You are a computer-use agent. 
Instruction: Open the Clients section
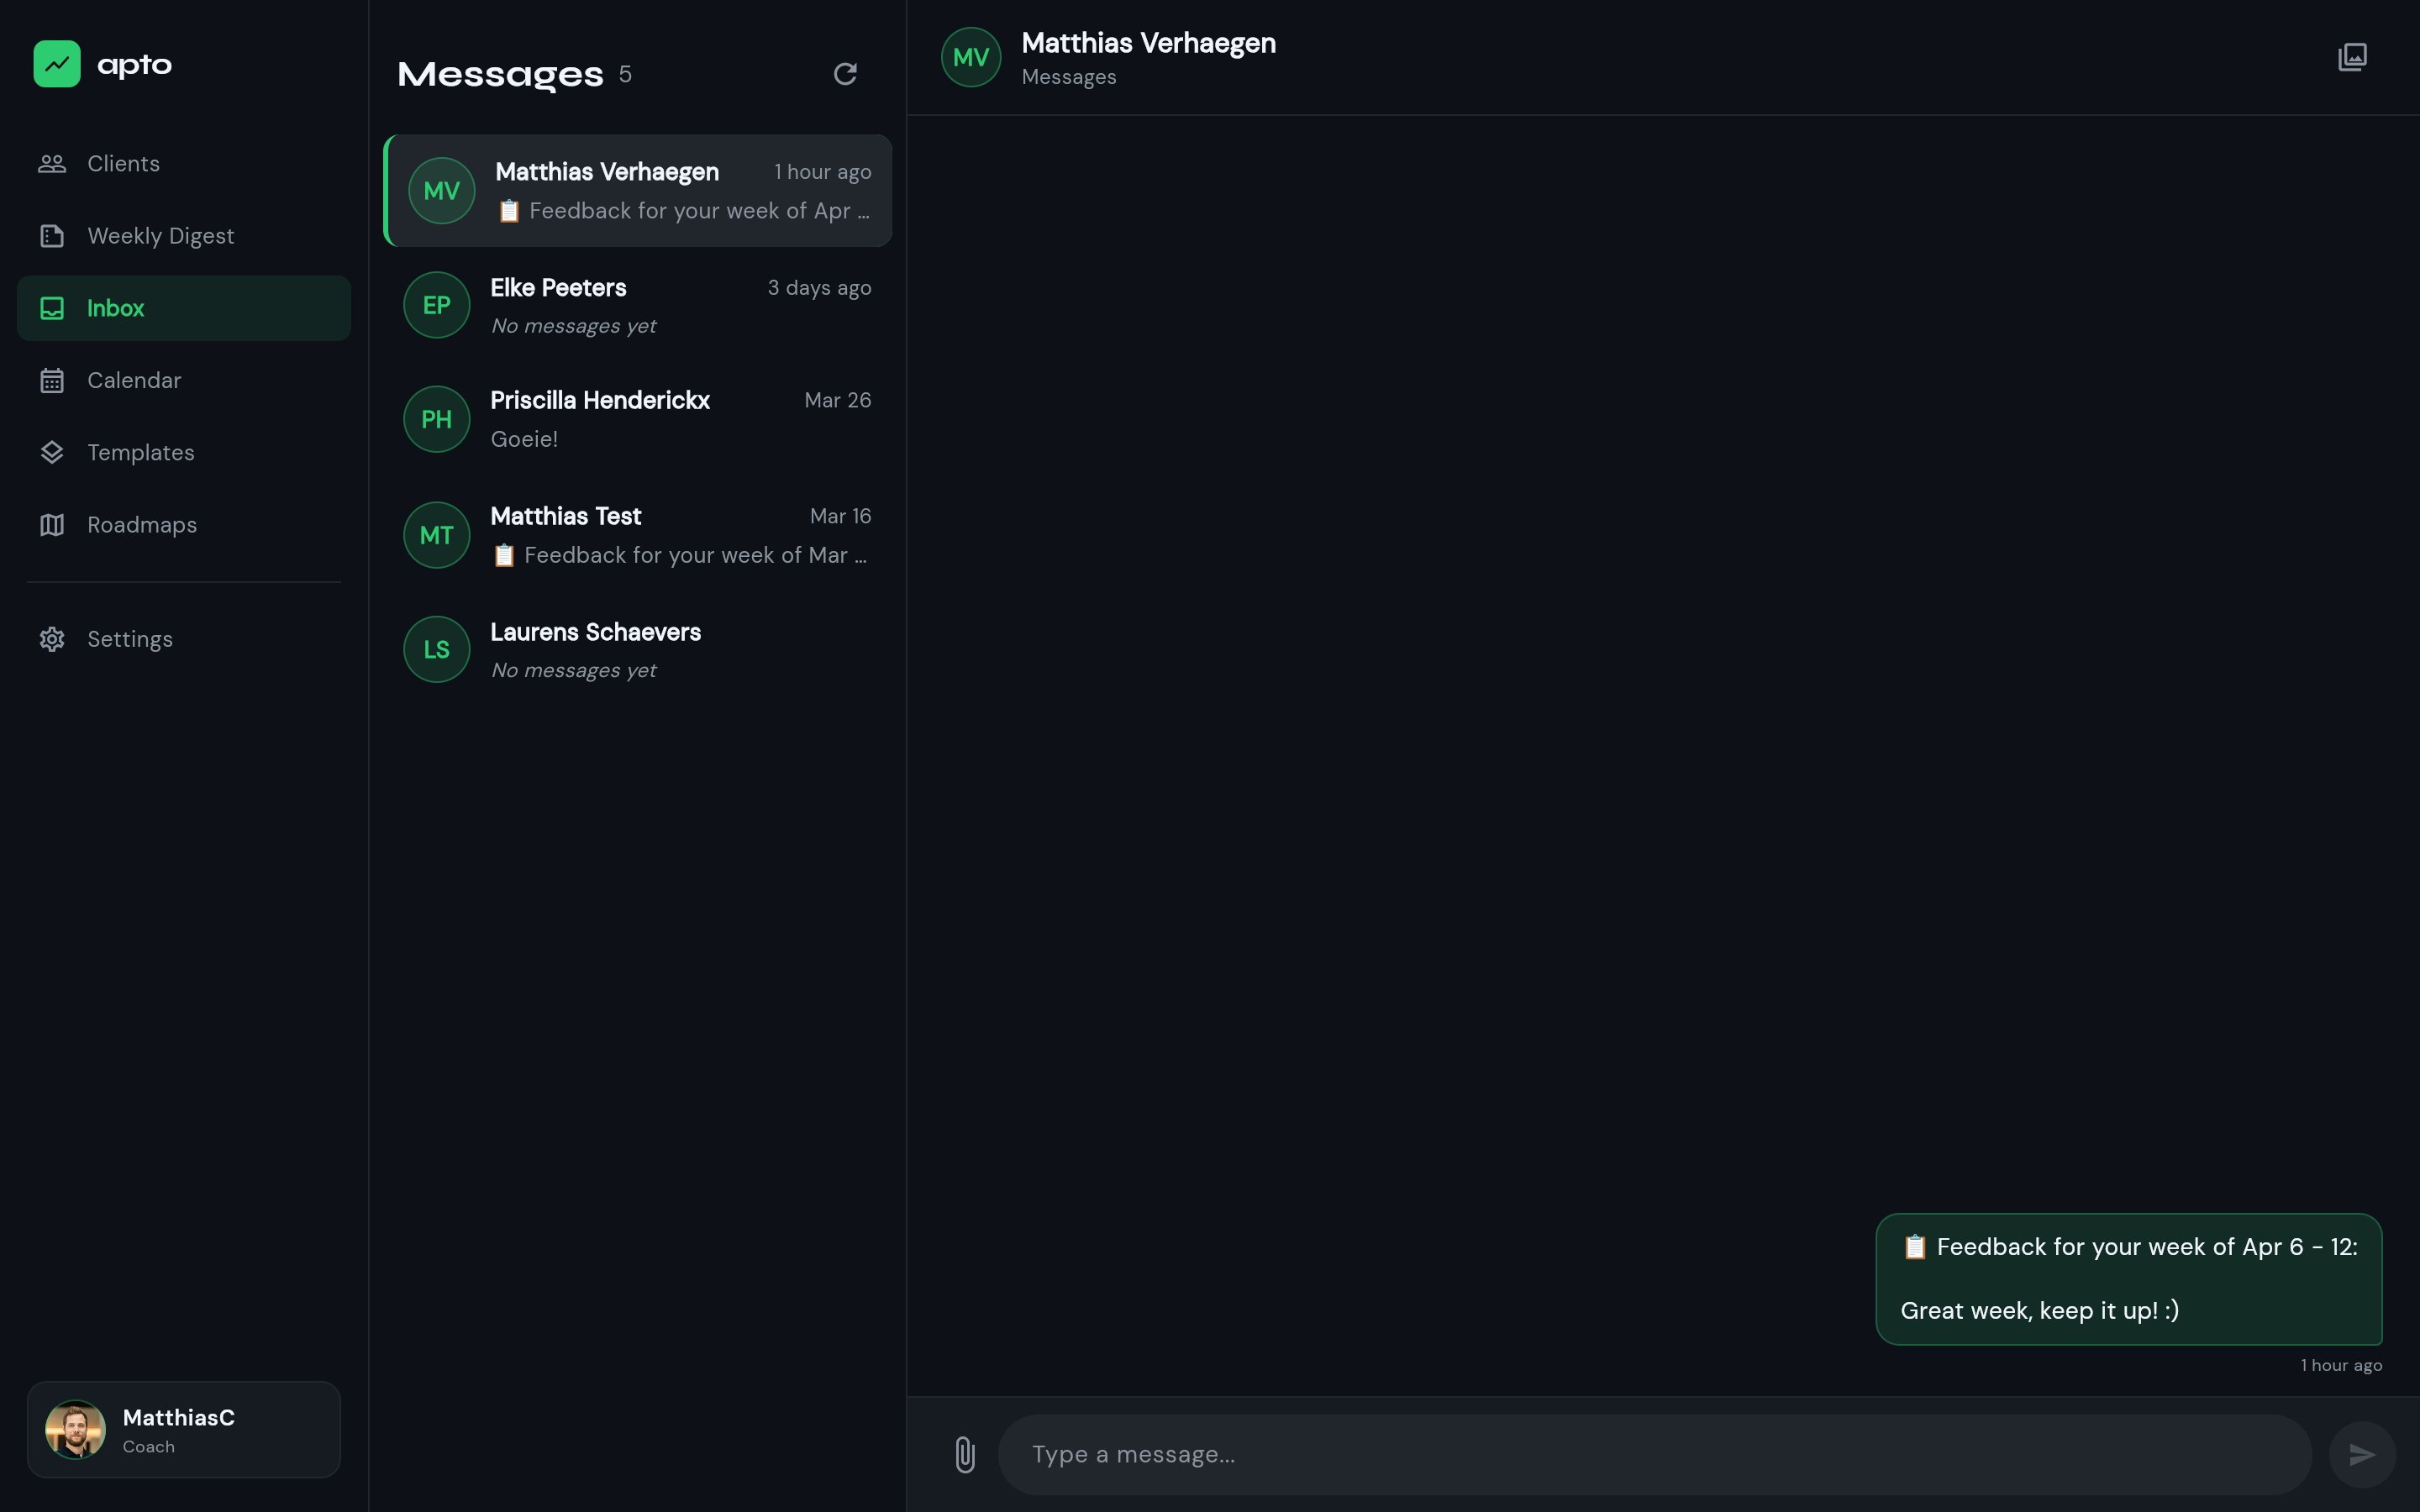[x=123, y=164]
